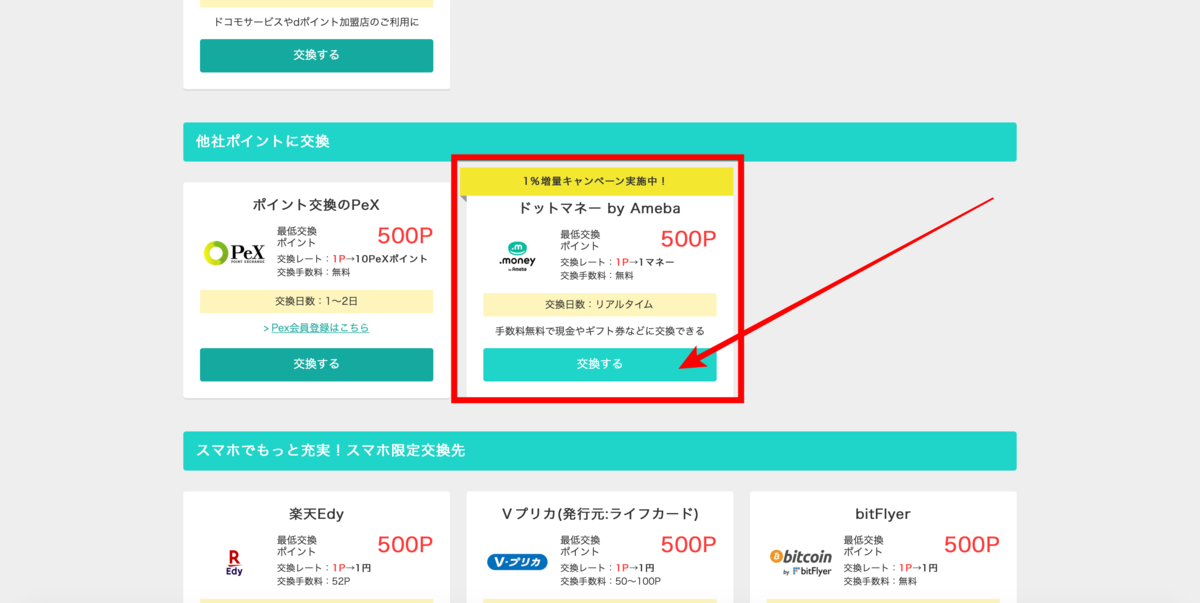
Task: Click 交換手数料:50〜100P in the Vプリカ card
Action: coord(610,581)
